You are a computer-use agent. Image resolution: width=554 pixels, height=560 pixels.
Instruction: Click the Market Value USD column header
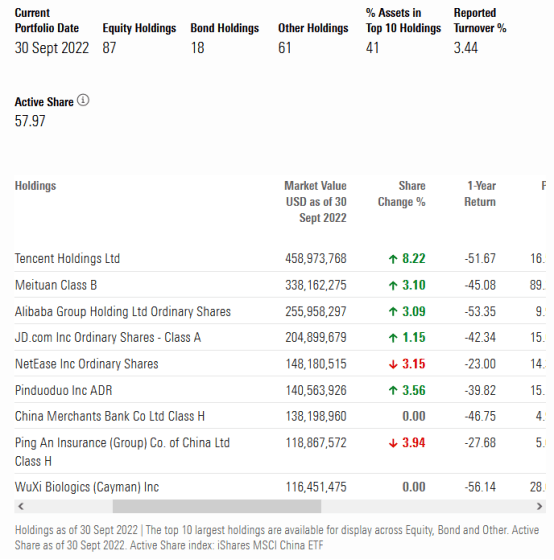tap(316, 202)
